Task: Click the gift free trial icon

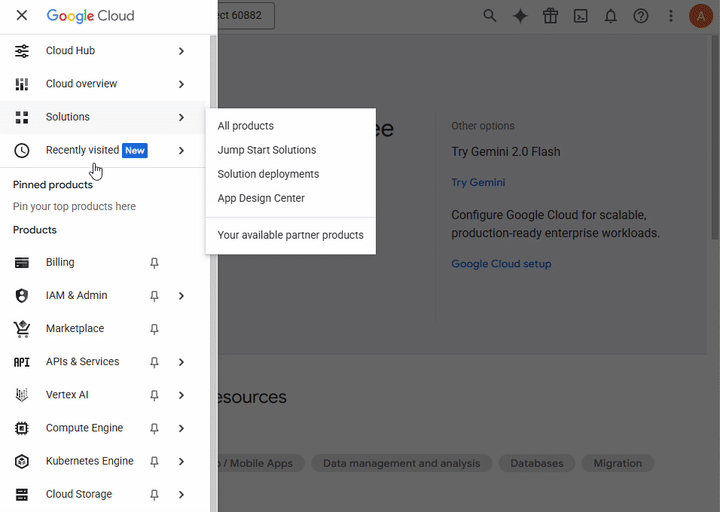Action: tap(550, 16)
